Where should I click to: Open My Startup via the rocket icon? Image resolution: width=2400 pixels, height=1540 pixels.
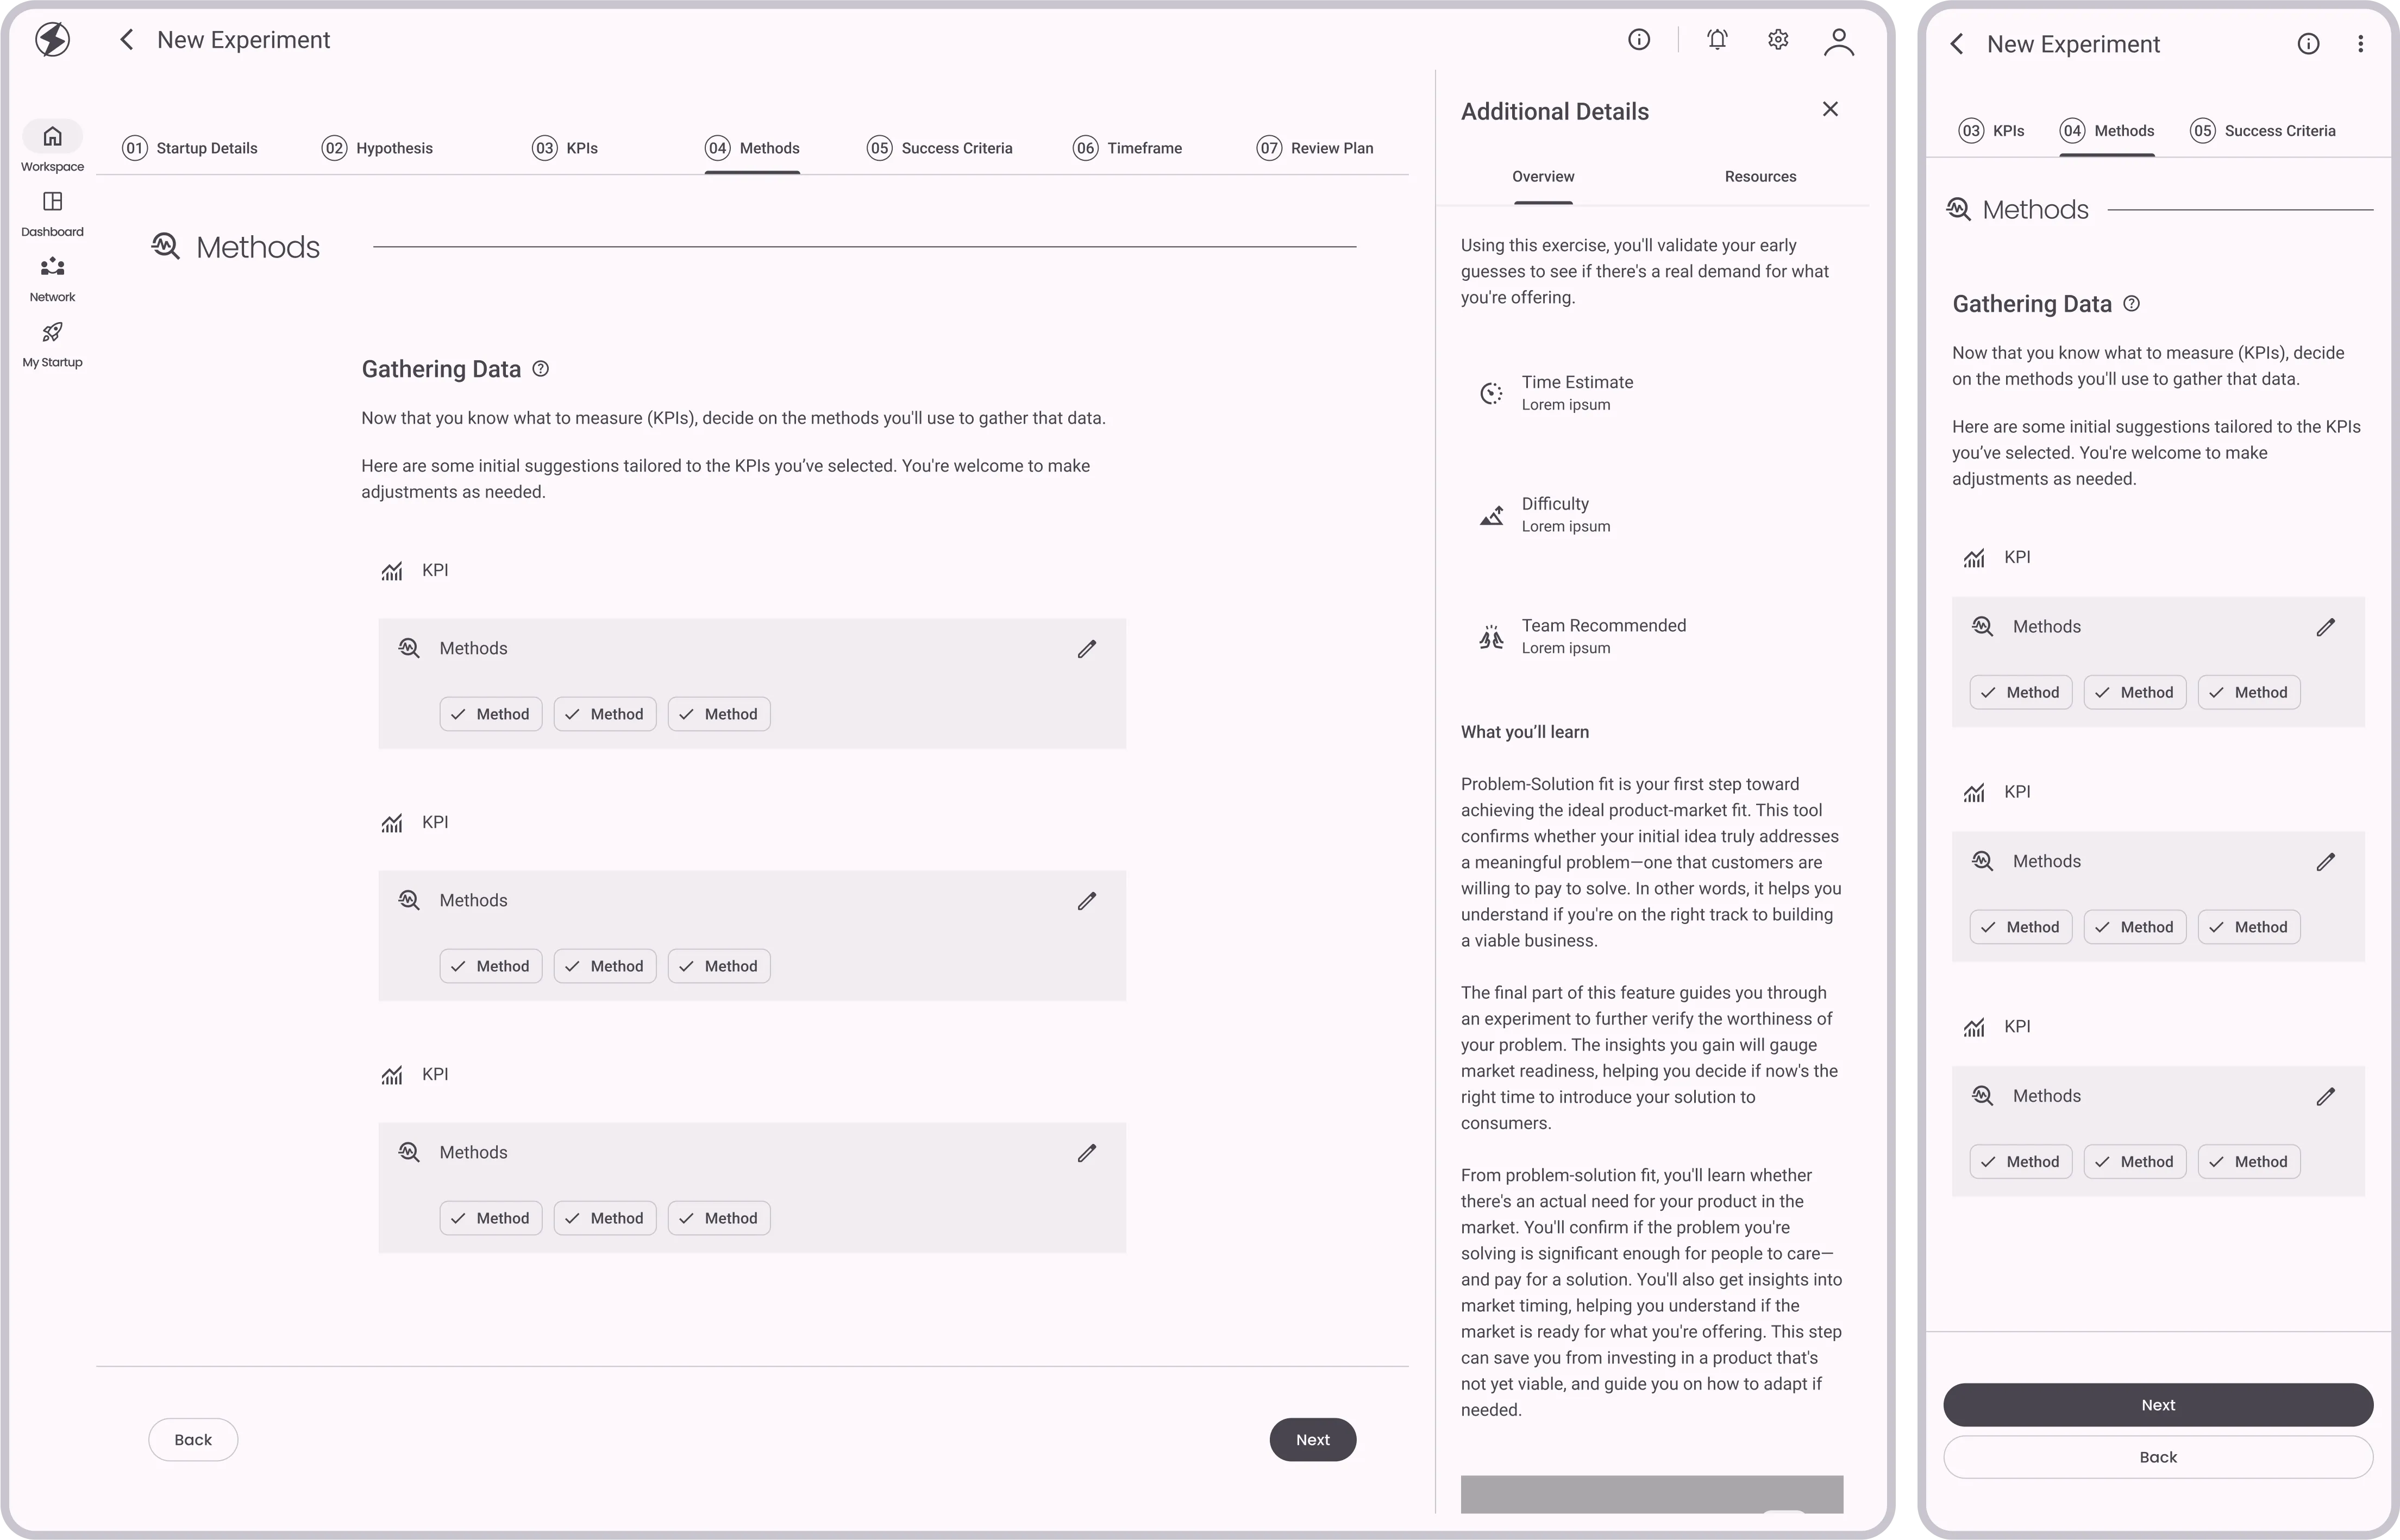[52, 343]
